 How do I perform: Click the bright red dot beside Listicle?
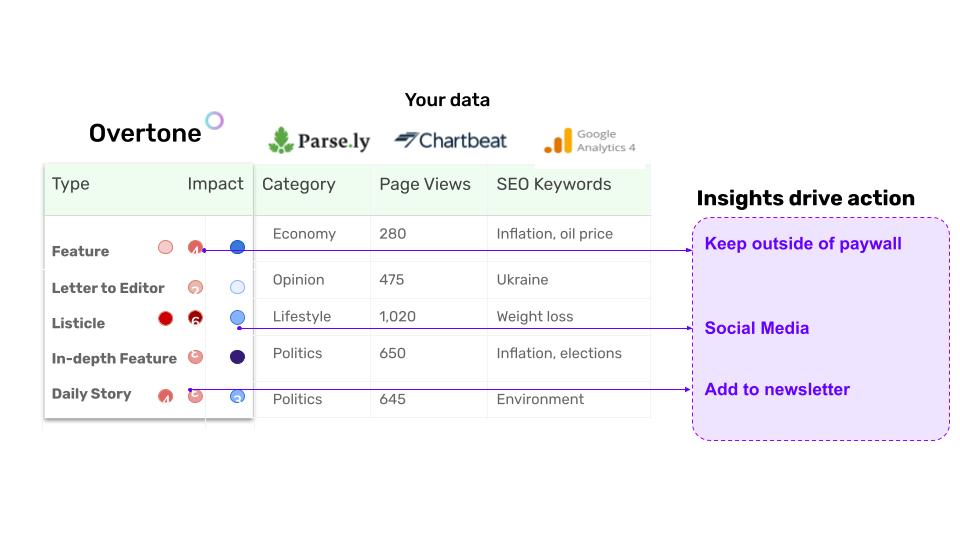click(165, 318)
